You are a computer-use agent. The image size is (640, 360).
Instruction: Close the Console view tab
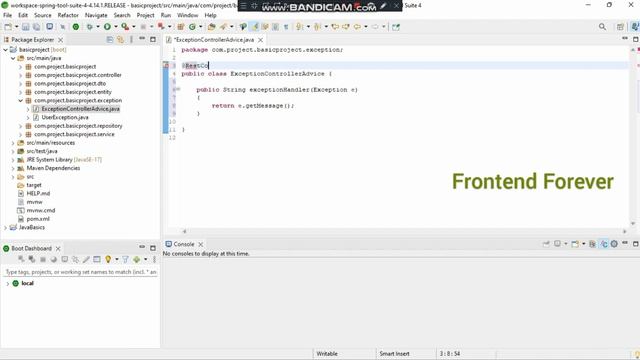click(x=200, y=244)
